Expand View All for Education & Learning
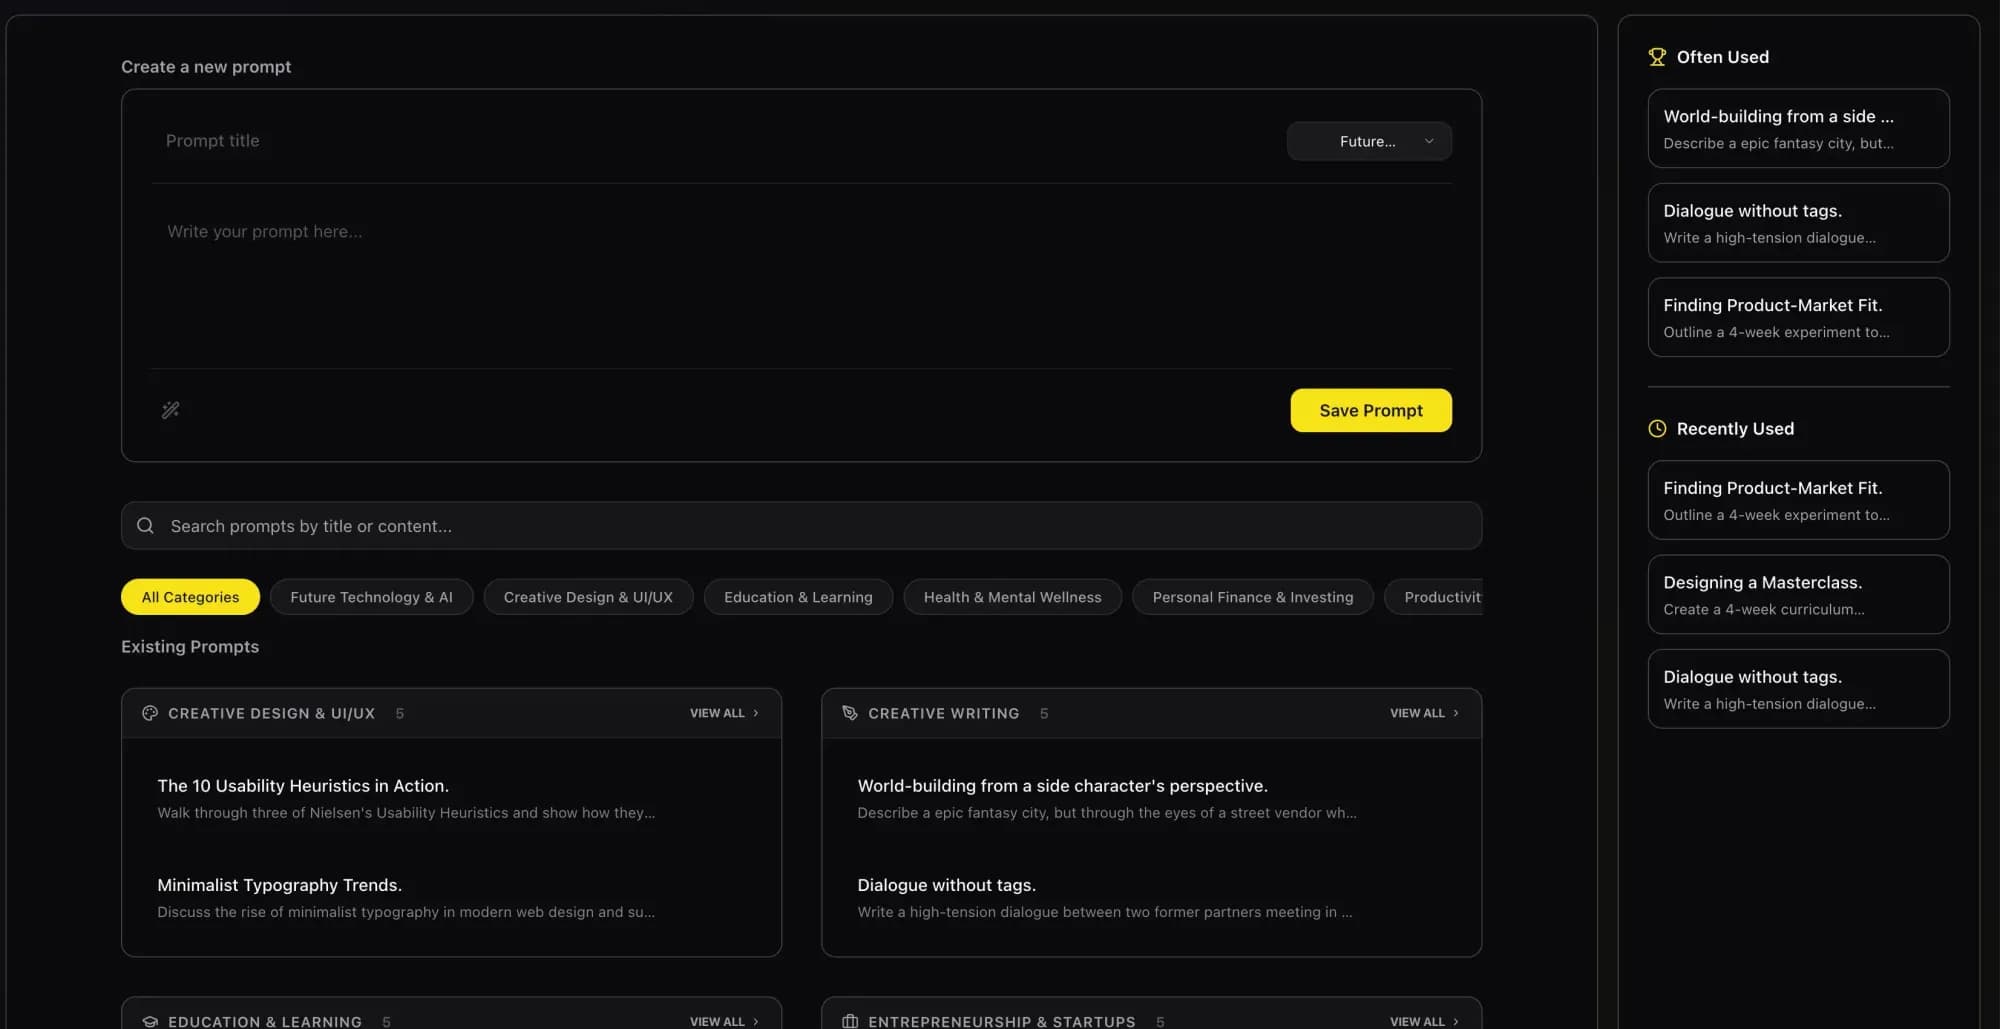This screenshot has height=1029, width=2000. pyautogui.click(x=724, y=1021)
